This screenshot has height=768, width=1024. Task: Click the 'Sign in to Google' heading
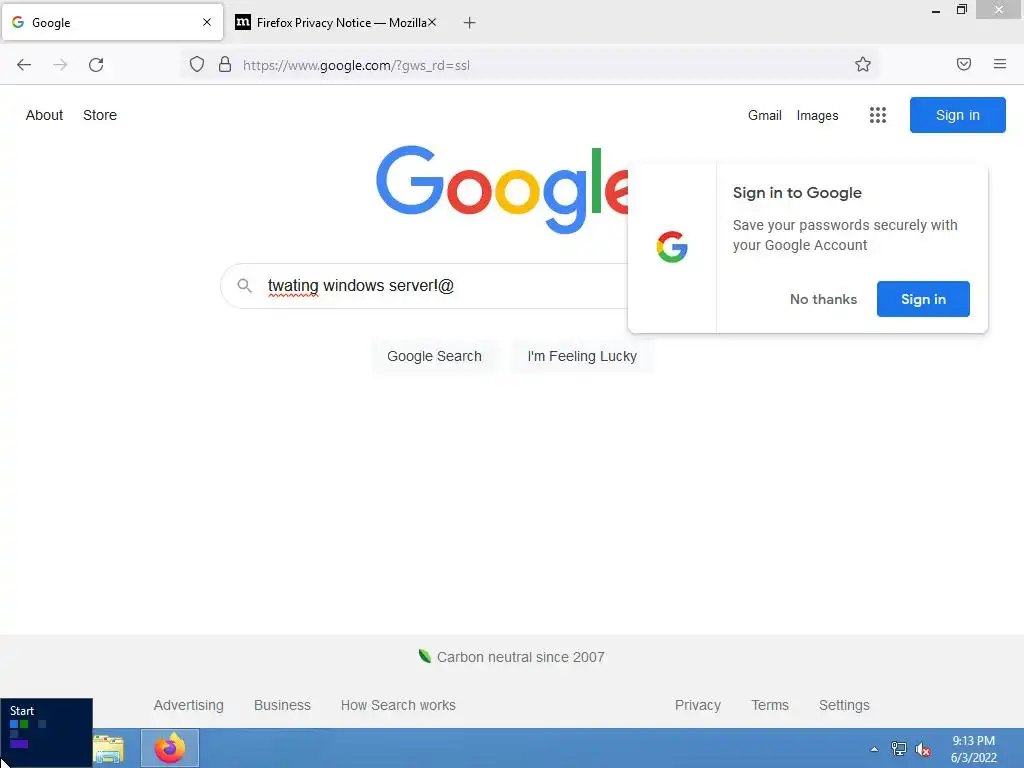point(797,193)
